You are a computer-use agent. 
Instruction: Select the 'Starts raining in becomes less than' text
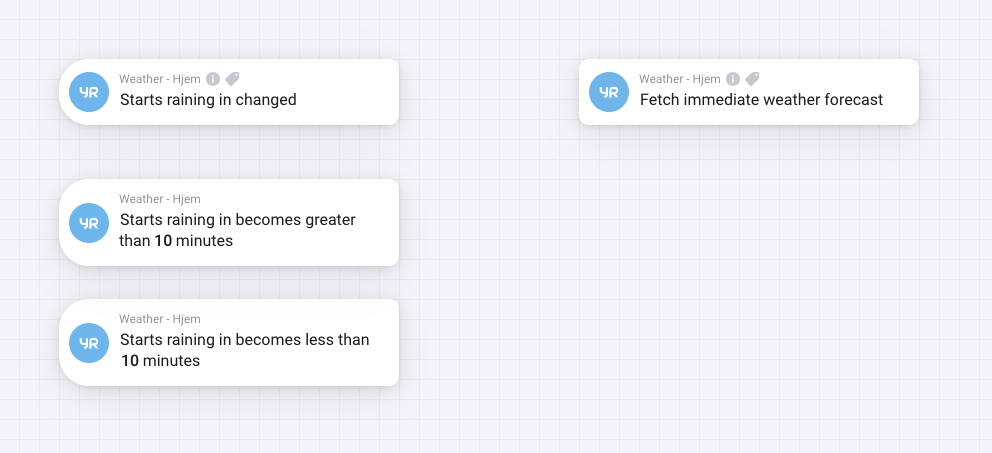pos(244,340)
